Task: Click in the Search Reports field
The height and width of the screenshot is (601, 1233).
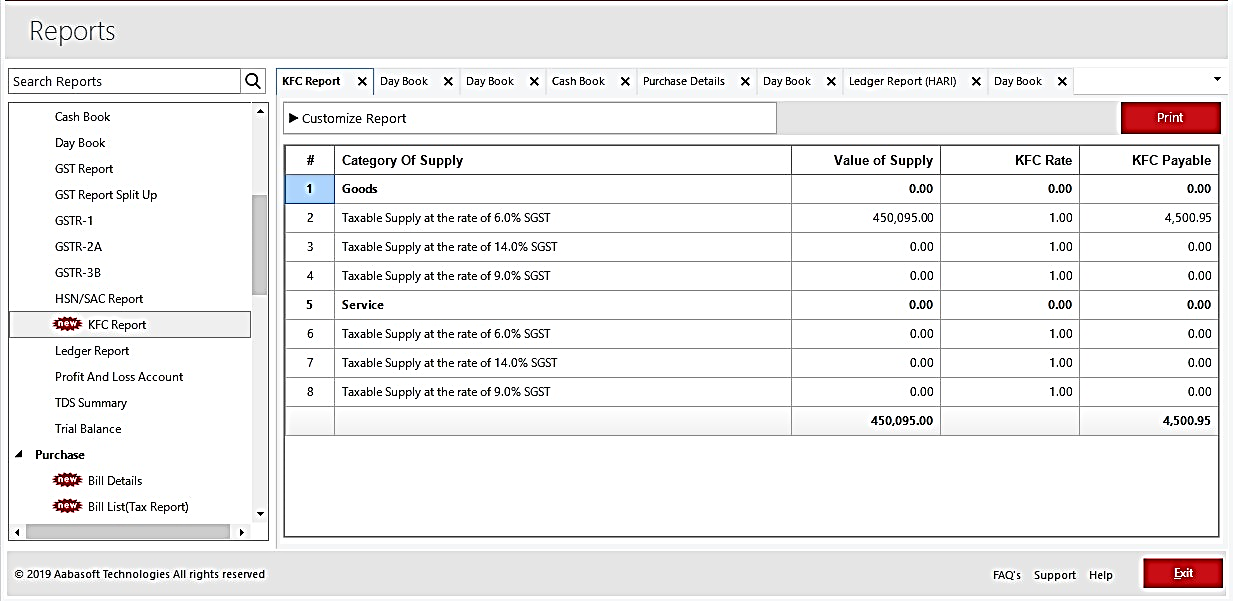Action: click(124, 82)
